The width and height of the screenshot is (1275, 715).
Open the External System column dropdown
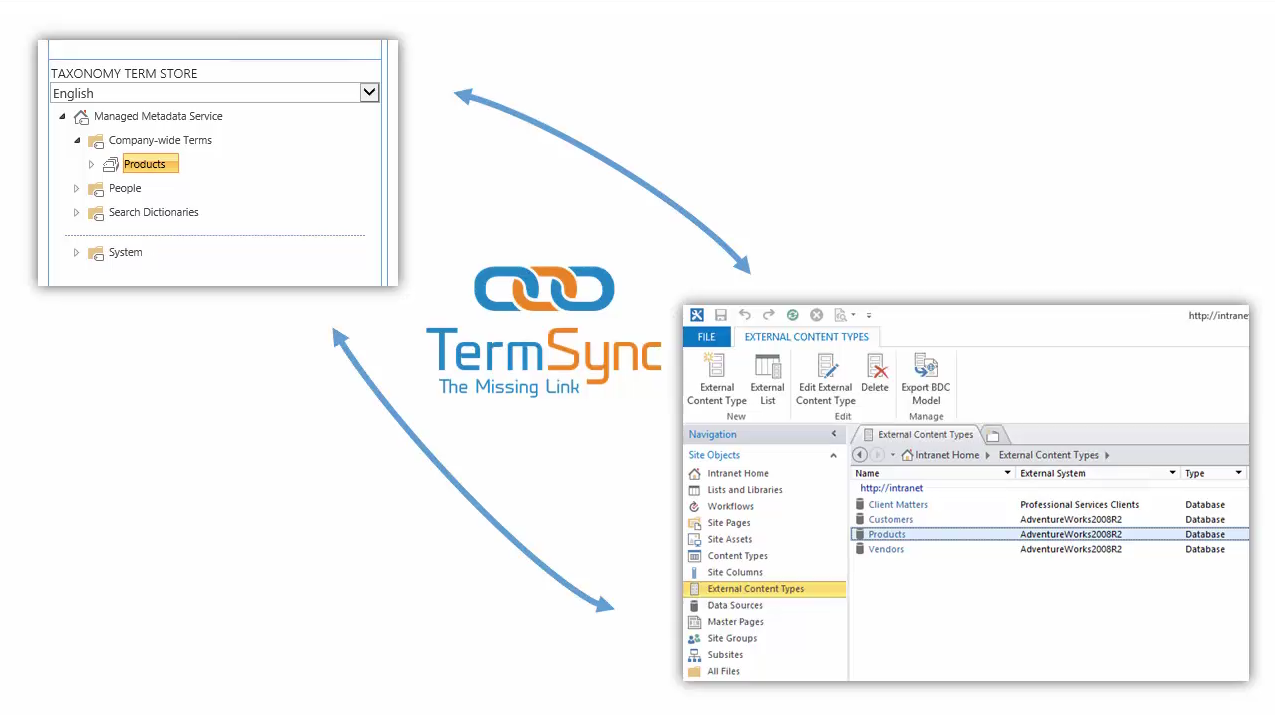pos(1173,473)
